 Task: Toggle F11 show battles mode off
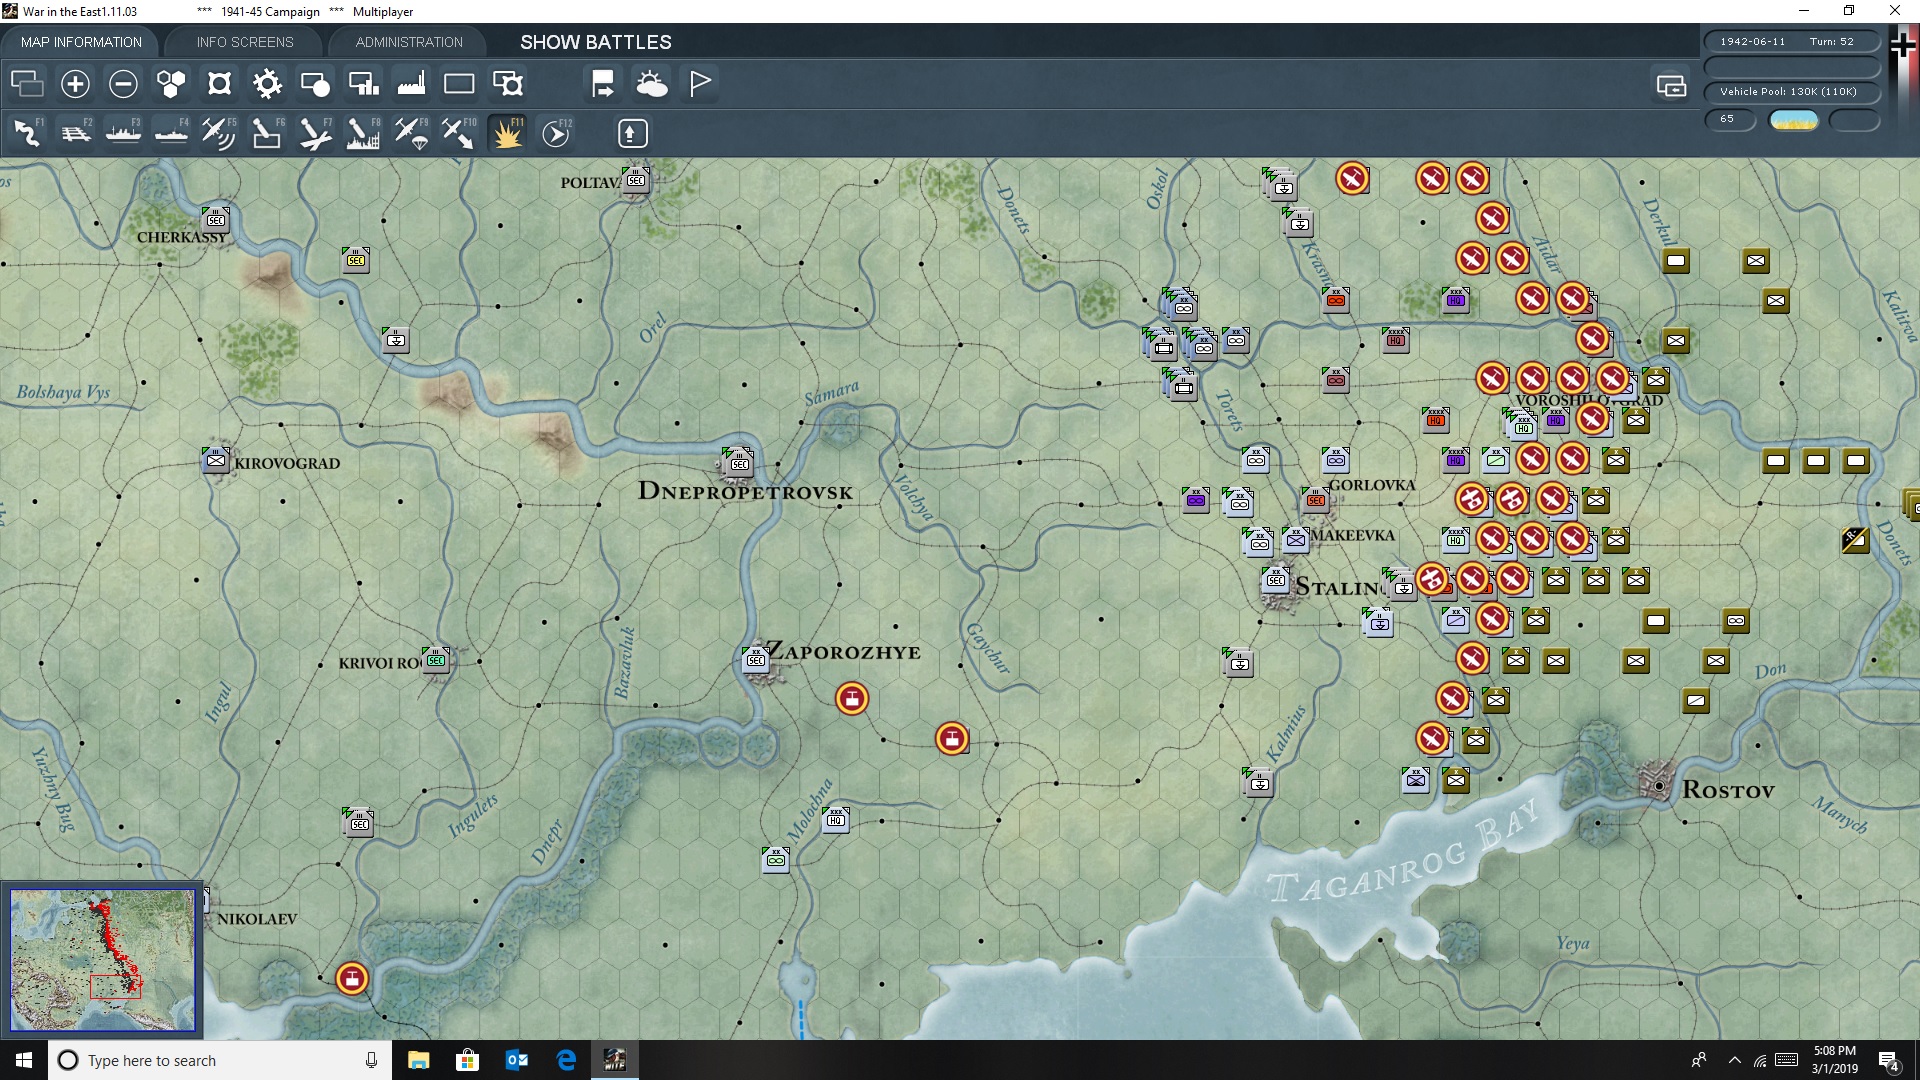click(507, 133)
